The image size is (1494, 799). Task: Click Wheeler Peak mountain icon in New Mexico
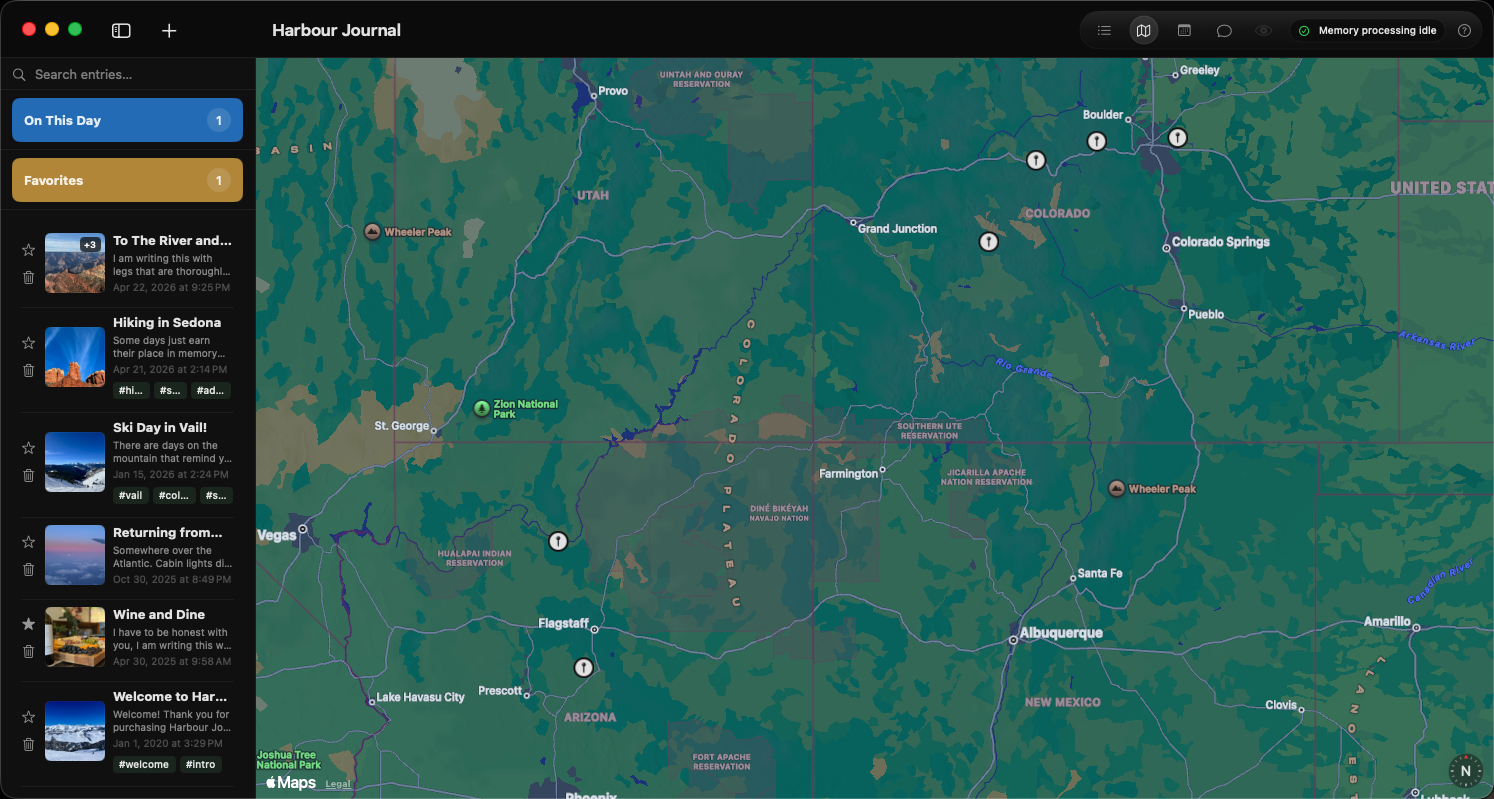(x=1117, y=489)
